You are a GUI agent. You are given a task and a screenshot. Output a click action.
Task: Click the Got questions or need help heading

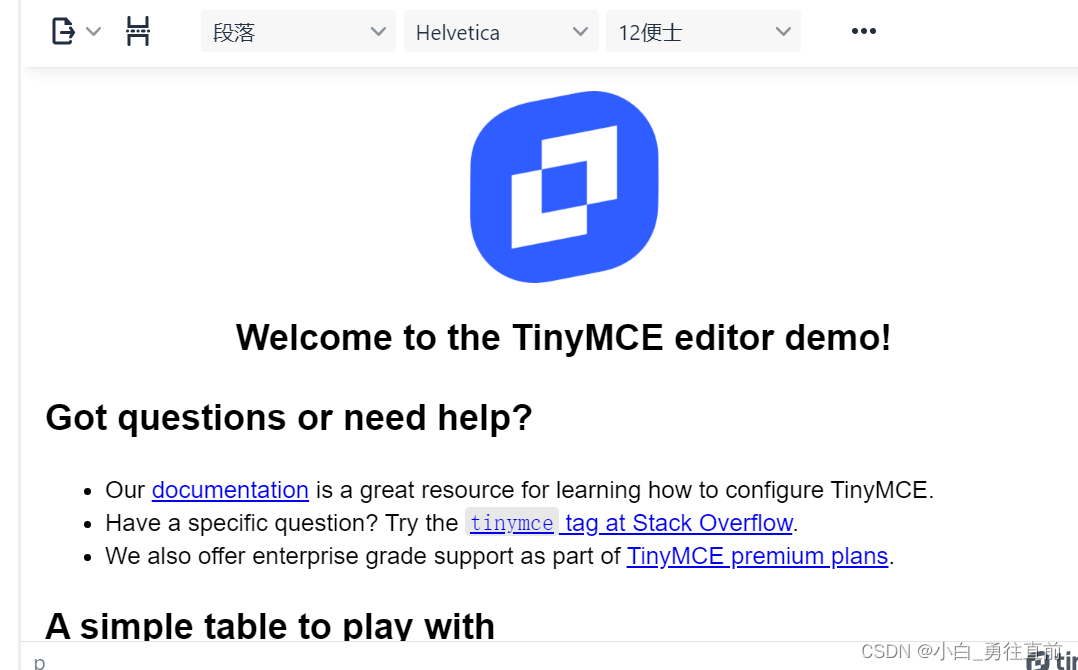point(289,417)
